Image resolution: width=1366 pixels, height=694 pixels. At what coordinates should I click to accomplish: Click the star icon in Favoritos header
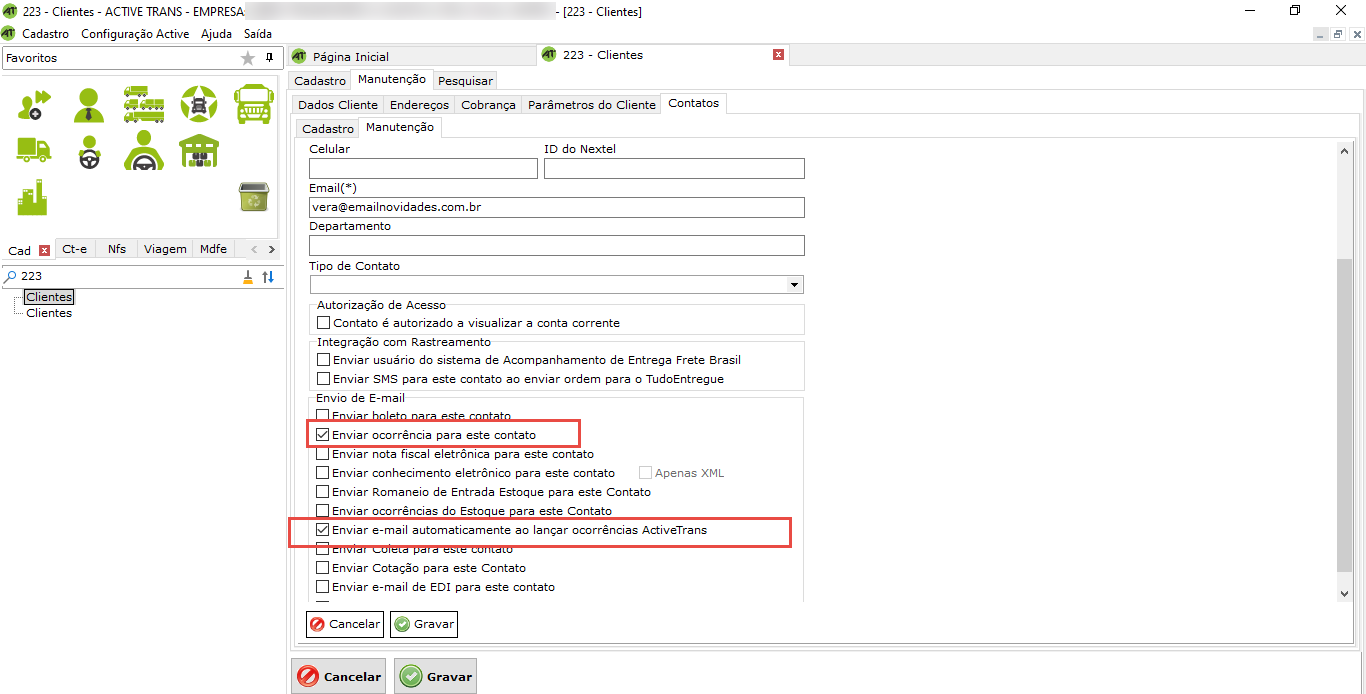point(248,59)
